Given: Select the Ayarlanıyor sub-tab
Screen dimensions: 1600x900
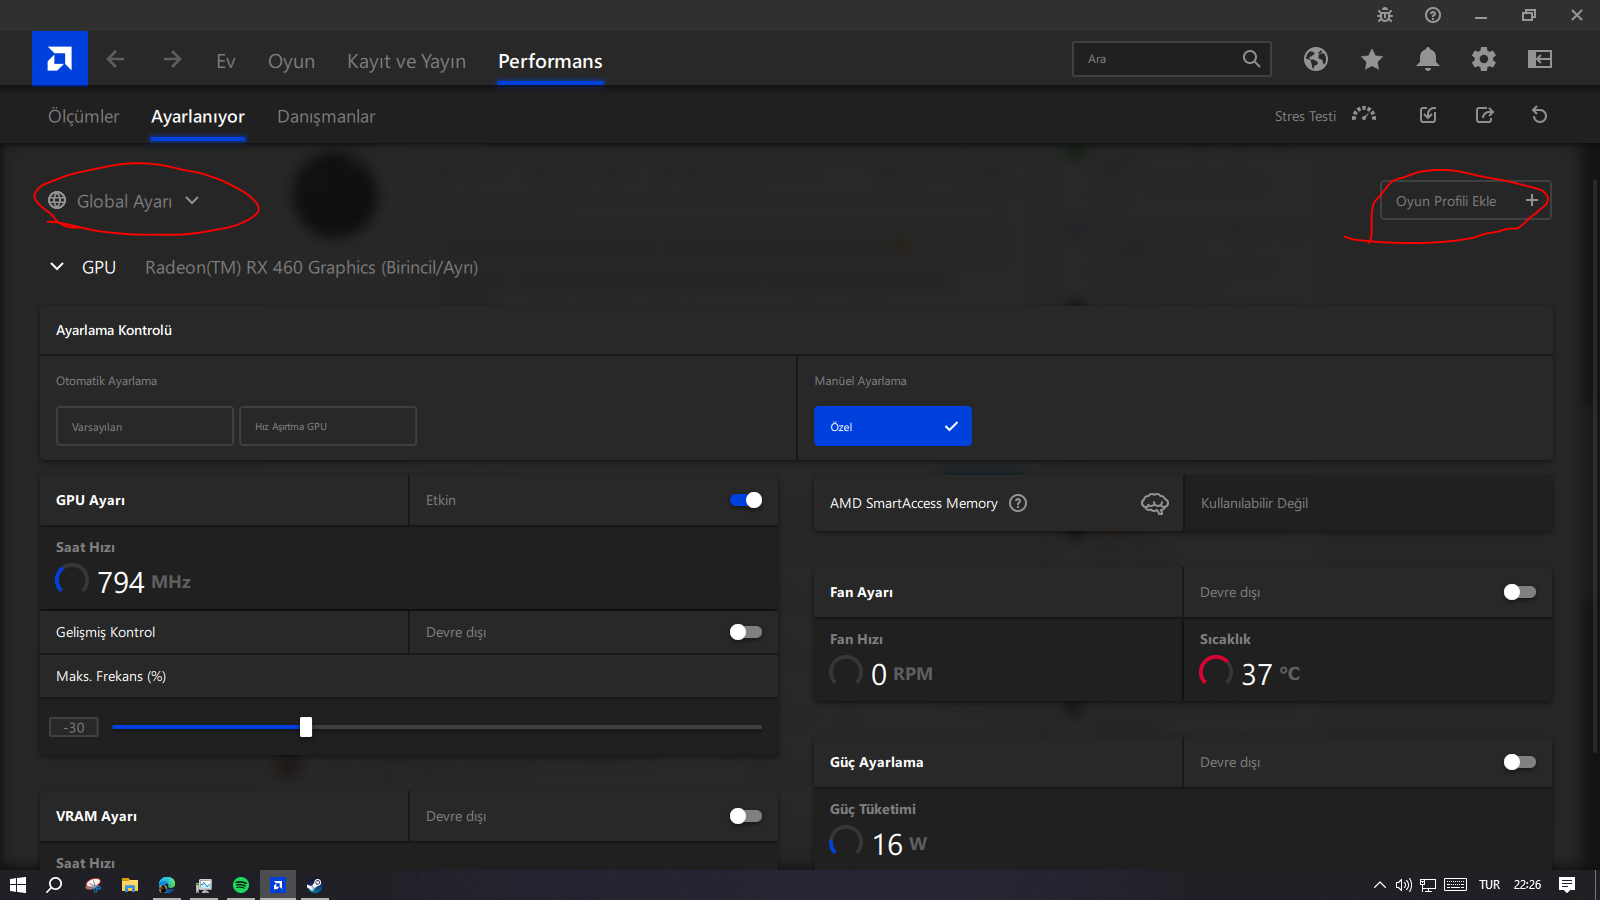Looking at the screenshot, I should 198,116.
